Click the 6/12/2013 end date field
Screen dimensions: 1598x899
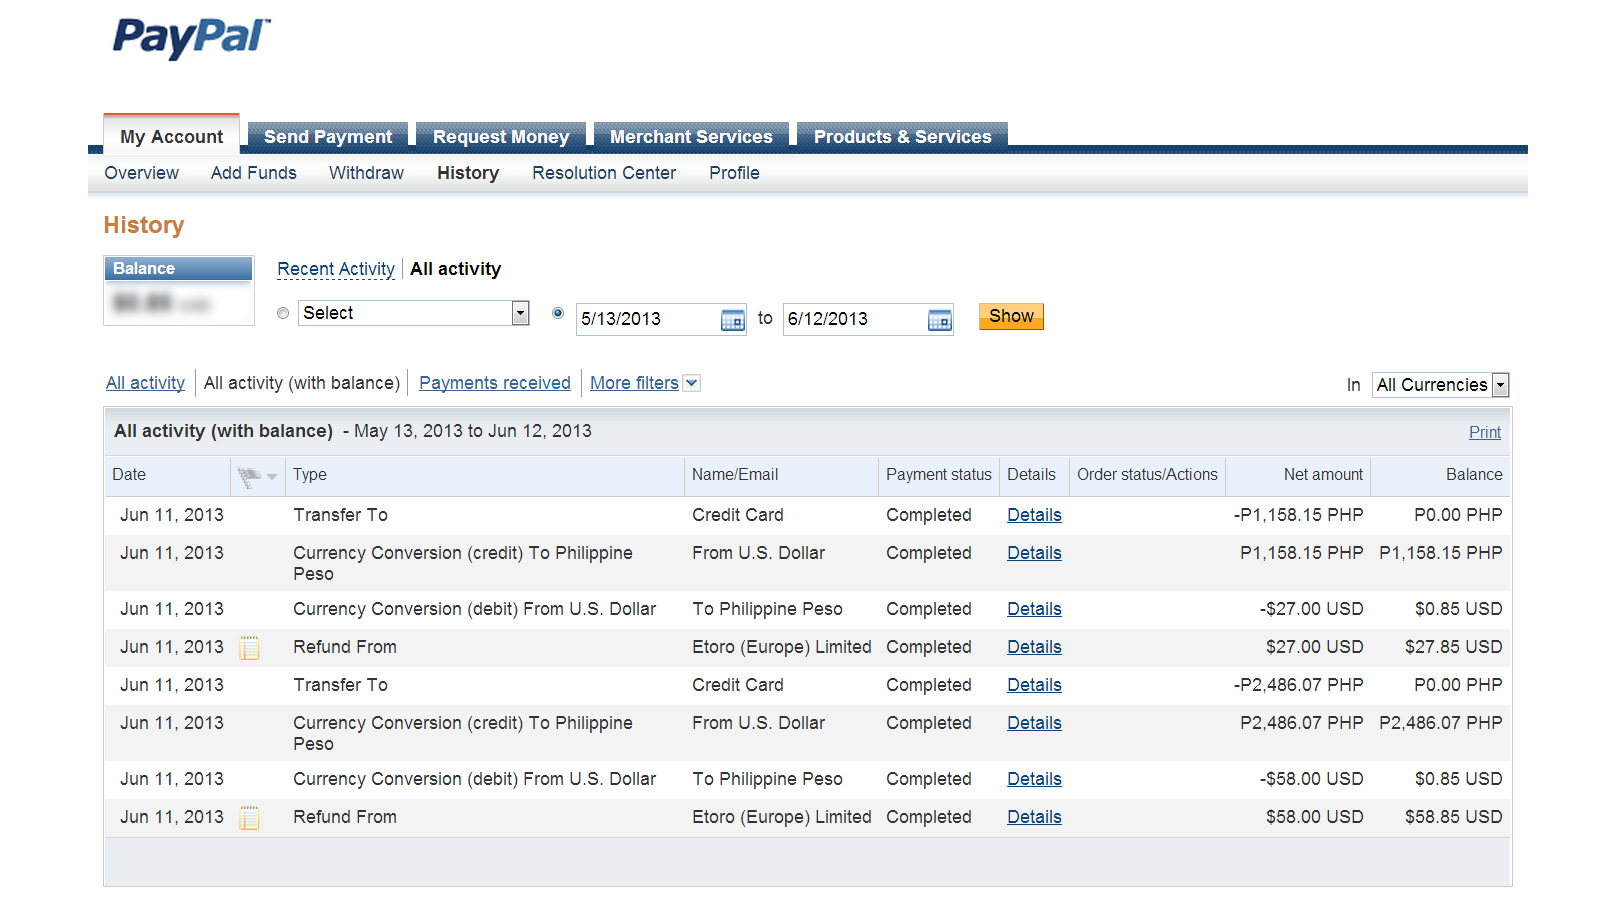click(x=852, y=319)
